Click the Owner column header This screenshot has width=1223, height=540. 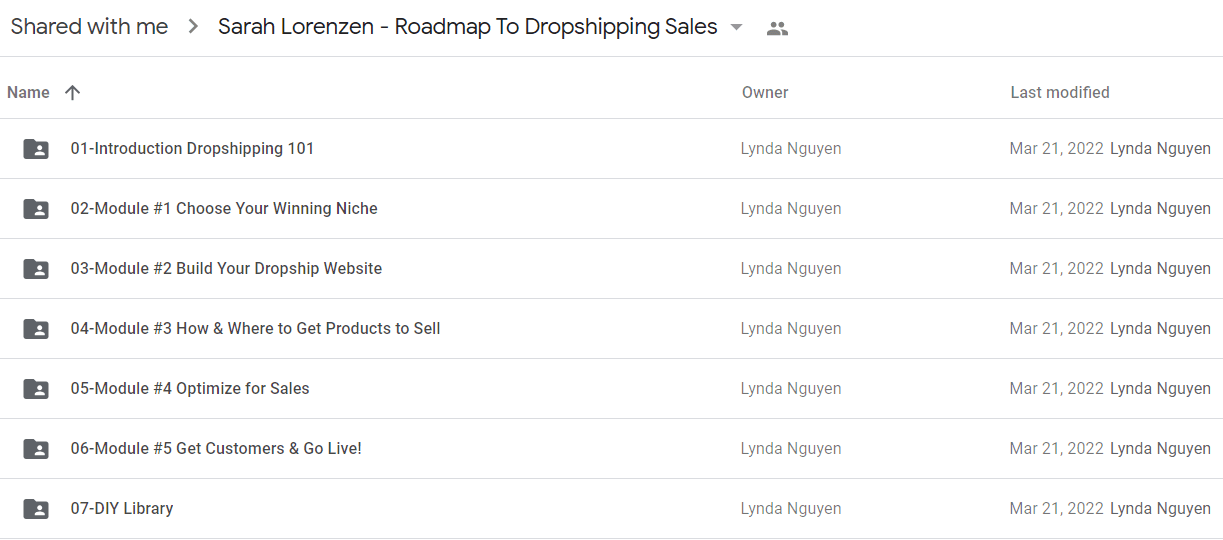coord(765,92)
